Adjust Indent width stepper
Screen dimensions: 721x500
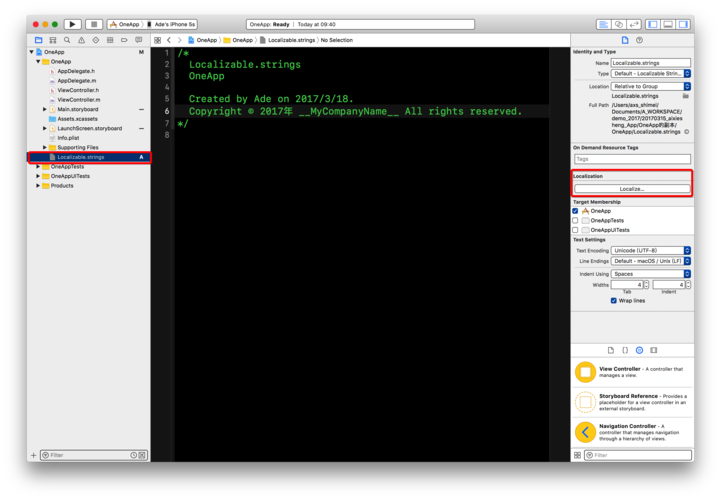[688, 285]
